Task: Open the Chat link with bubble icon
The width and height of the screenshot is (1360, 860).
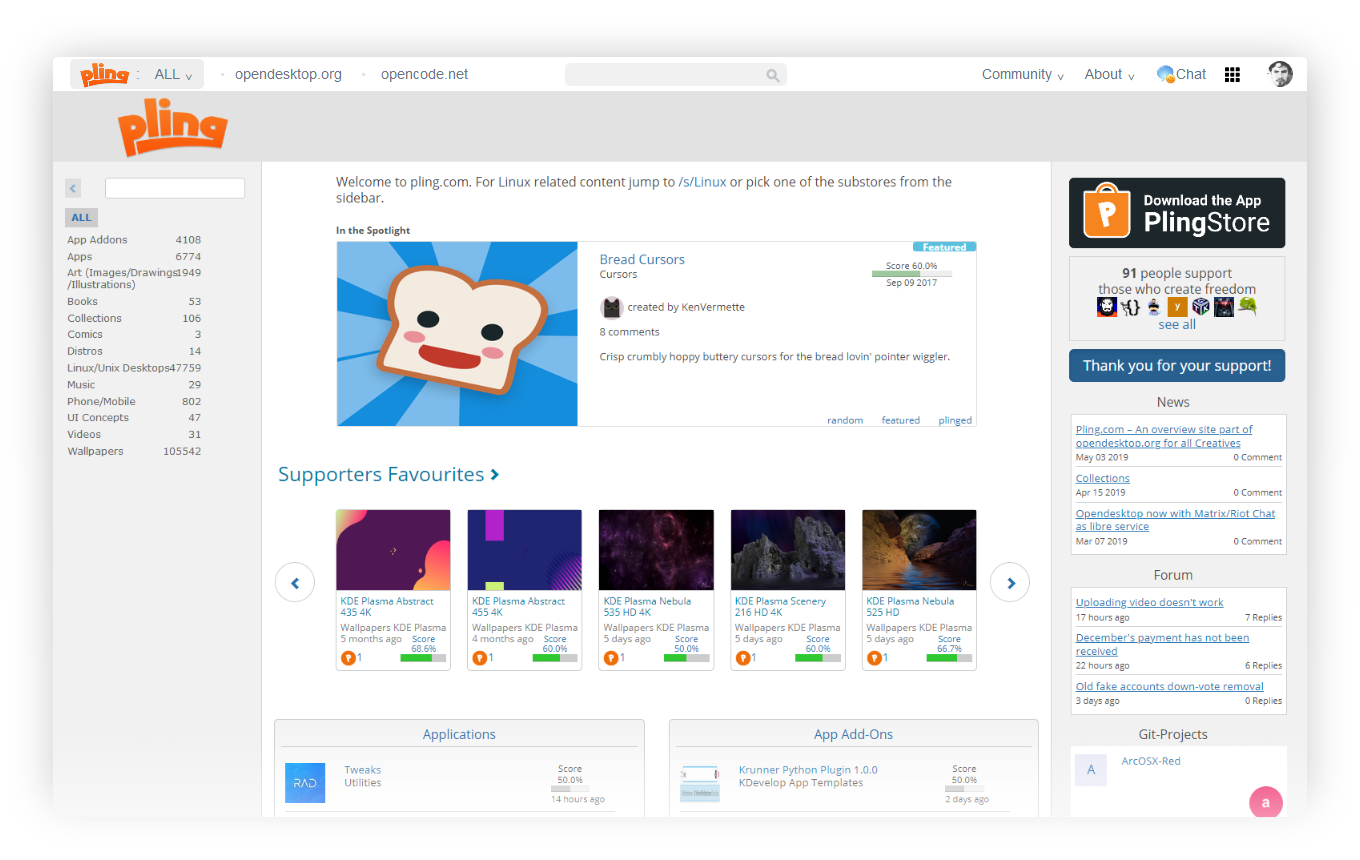Action: pos(1181,74)
